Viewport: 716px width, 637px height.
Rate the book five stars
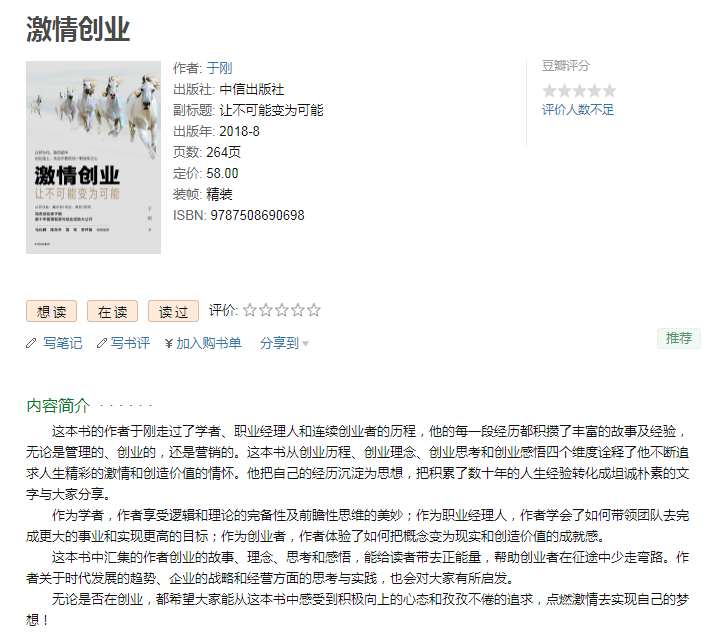tap(314, 311)
